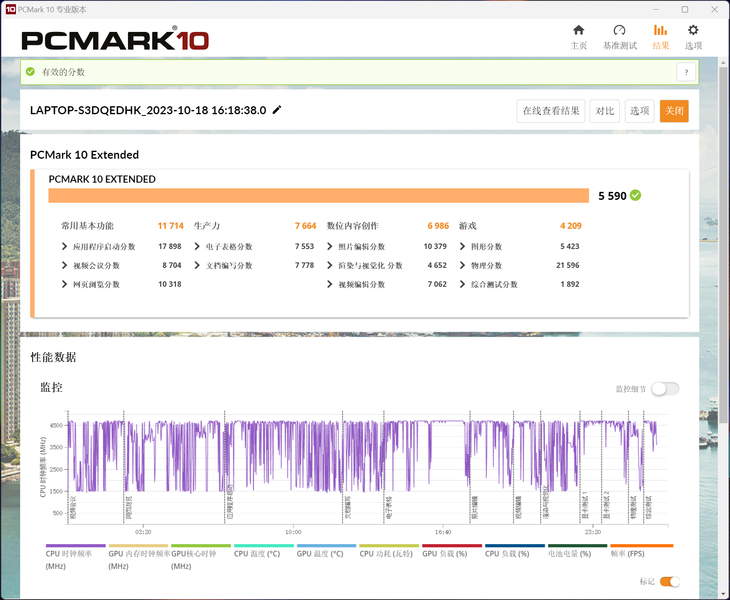730x600 pixels.
Task: Click the 生产力 score 7 664
Action: coord(305,226)
